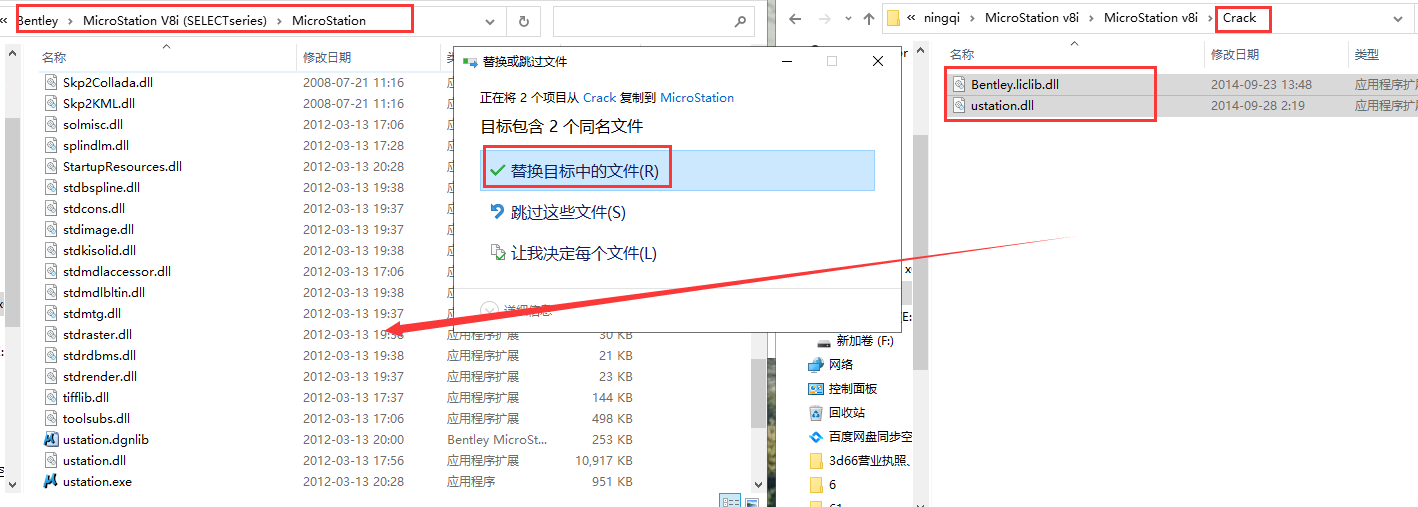Close the Replace or Skip Files dialog
This screenshot has height=507, width=1418.
pos(877,61)
